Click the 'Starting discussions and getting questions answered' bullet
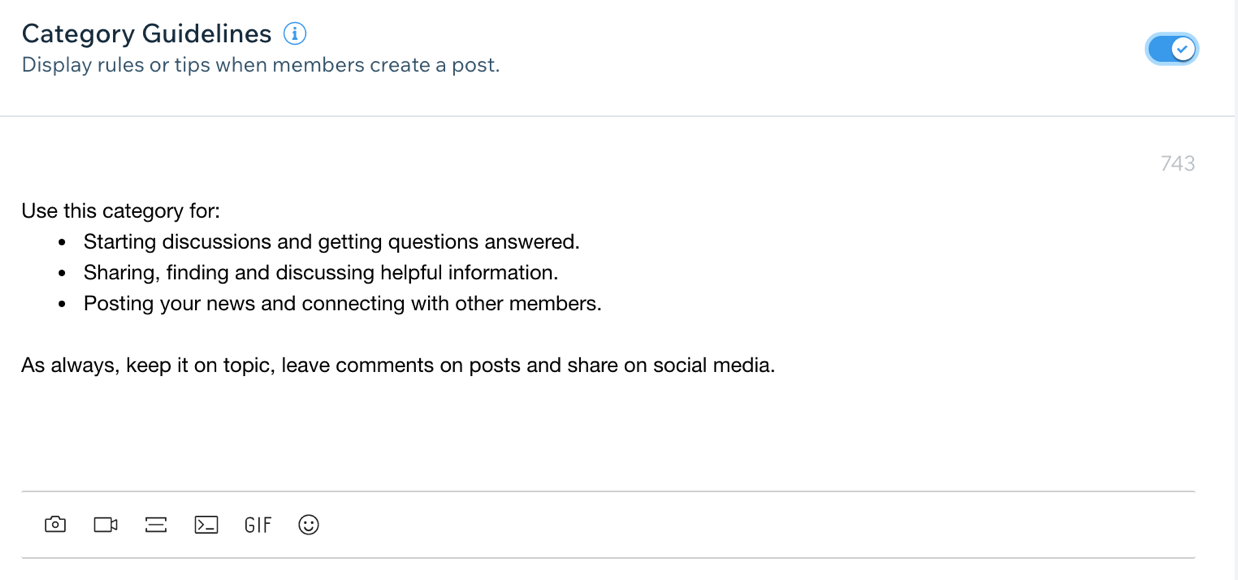 pos(331,242)
